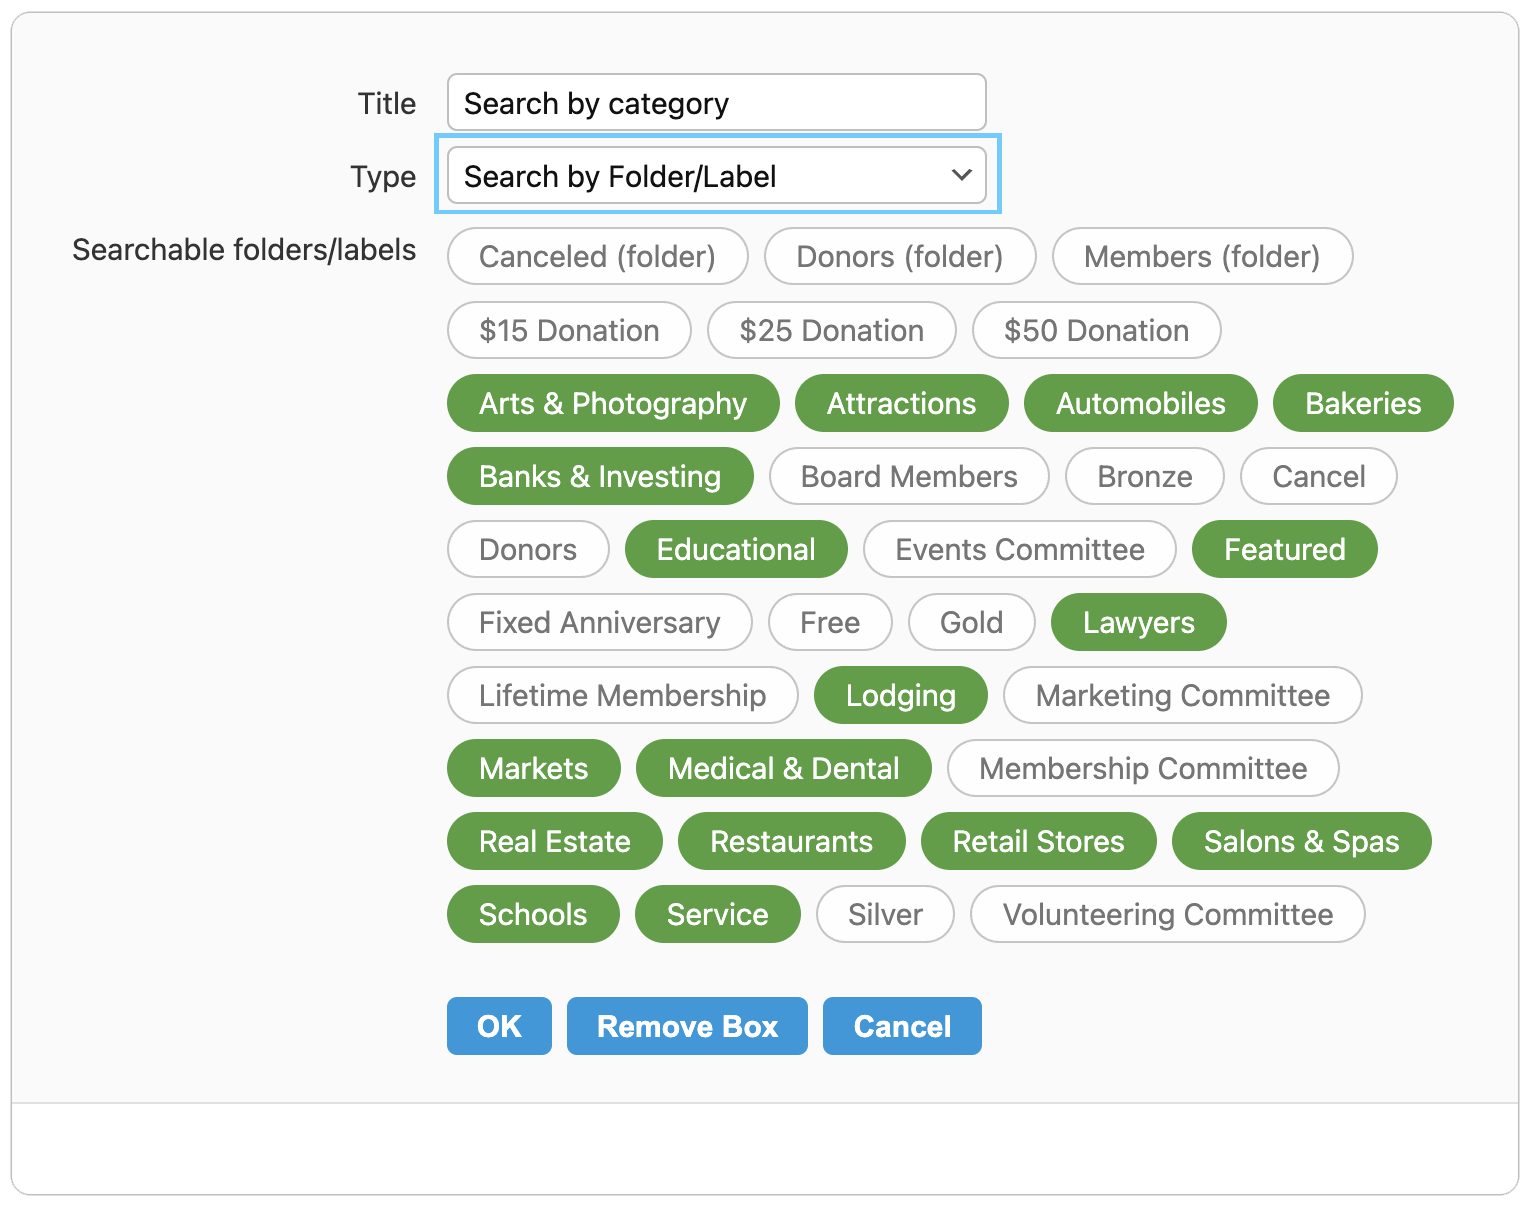1533x1210 pixels.
Task: Enable the Gold label
Action: point(971,622)
